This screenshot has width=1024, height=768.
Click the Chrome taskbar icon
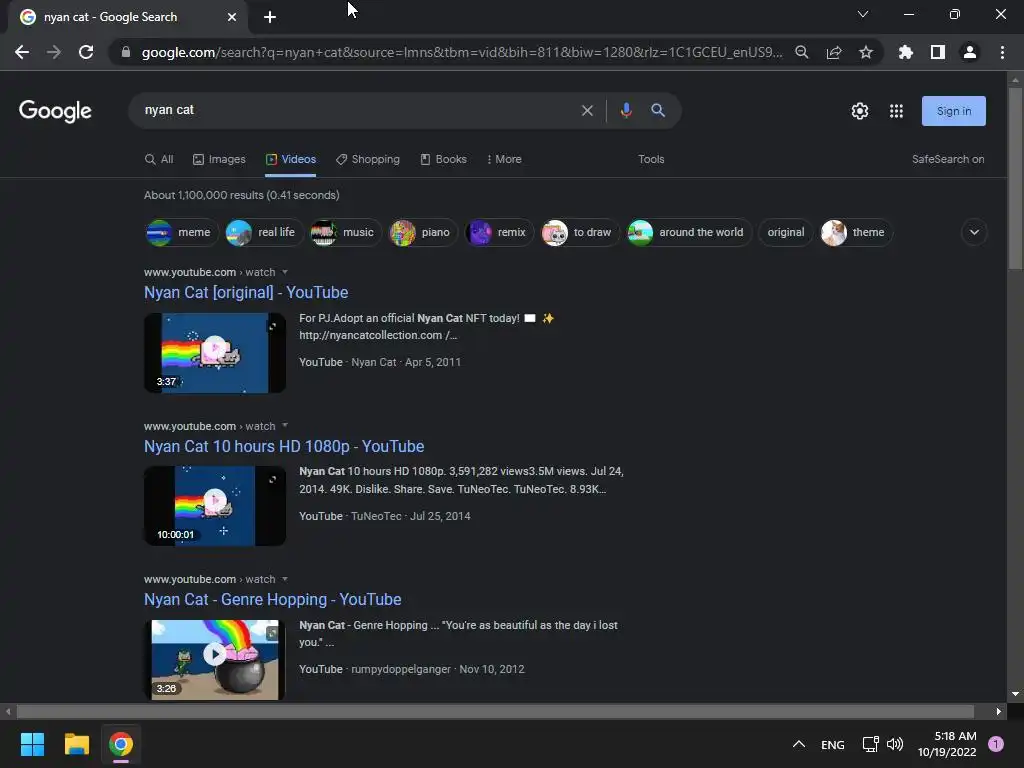(x=121, y=744)
